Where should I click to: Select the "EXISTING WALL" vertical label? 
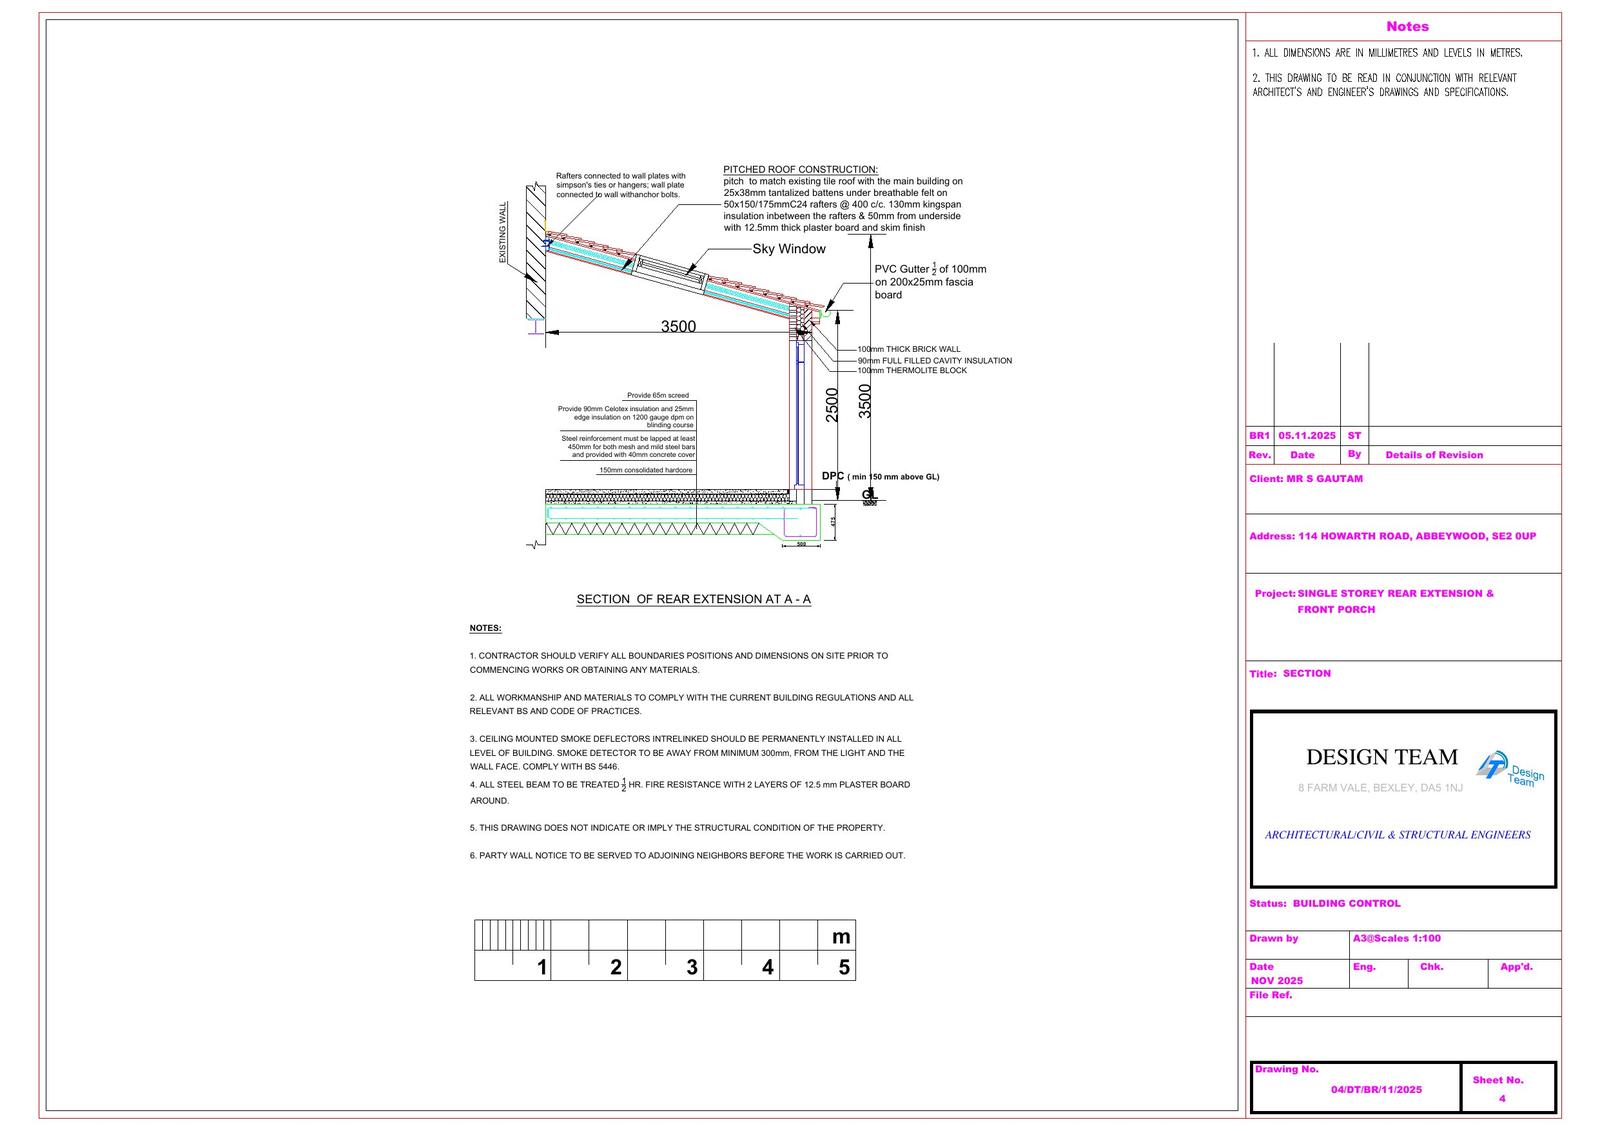(503, 233)
